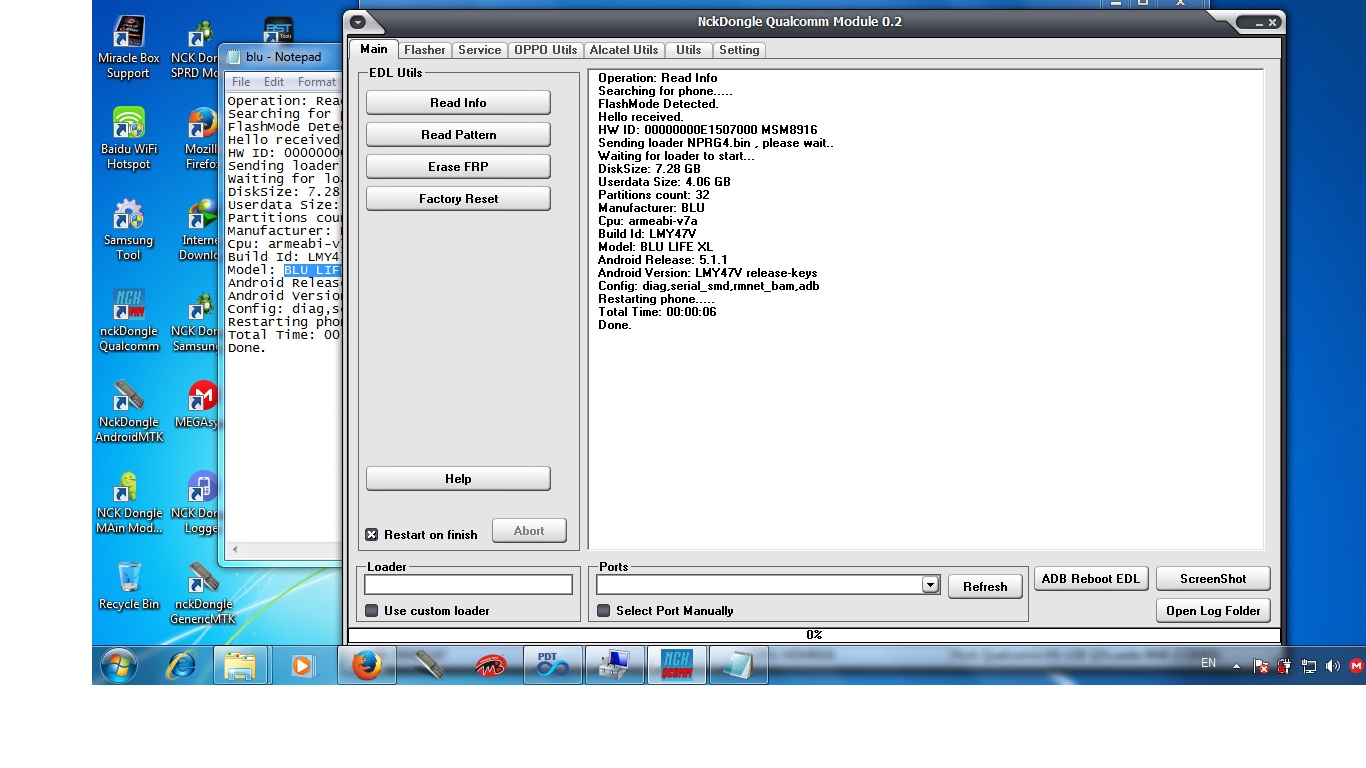Viewport: 1366px width, 768px height.
Task: Select NckDongle AndroidMTK desktop shortcut
Action: (x=128, y=412)
